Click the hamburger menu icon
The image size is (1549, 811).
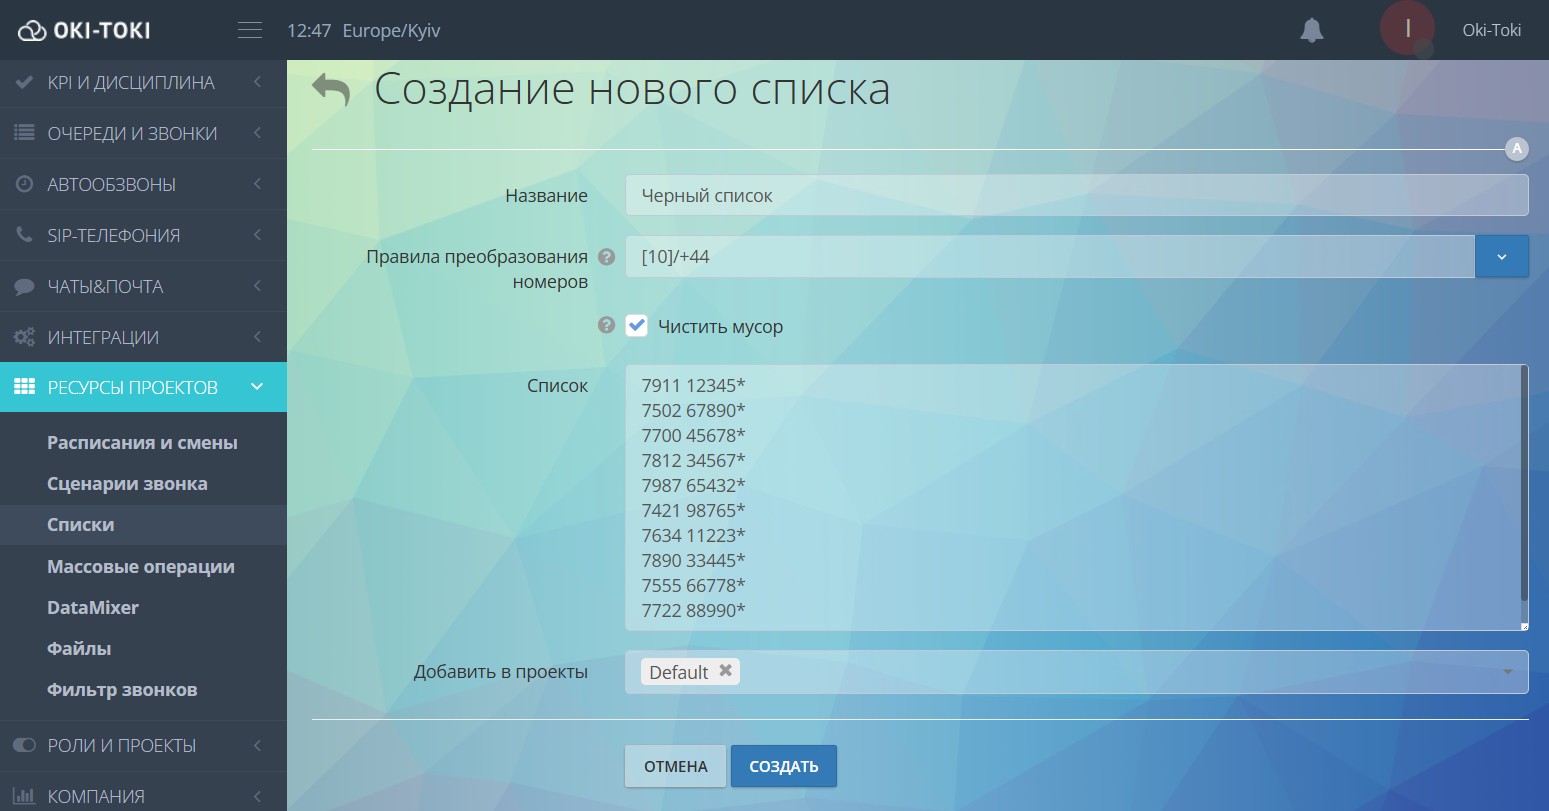249,28
